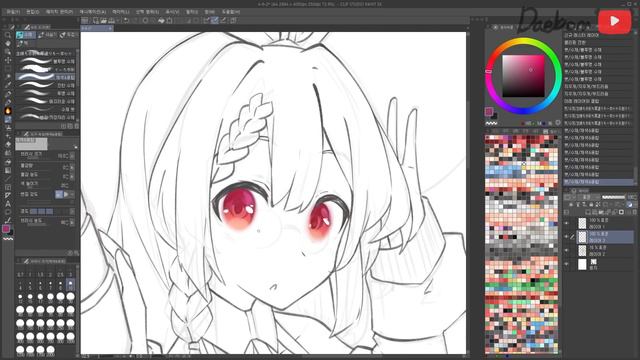Open the brush shape preview dropdown arrow

(76, 147)
